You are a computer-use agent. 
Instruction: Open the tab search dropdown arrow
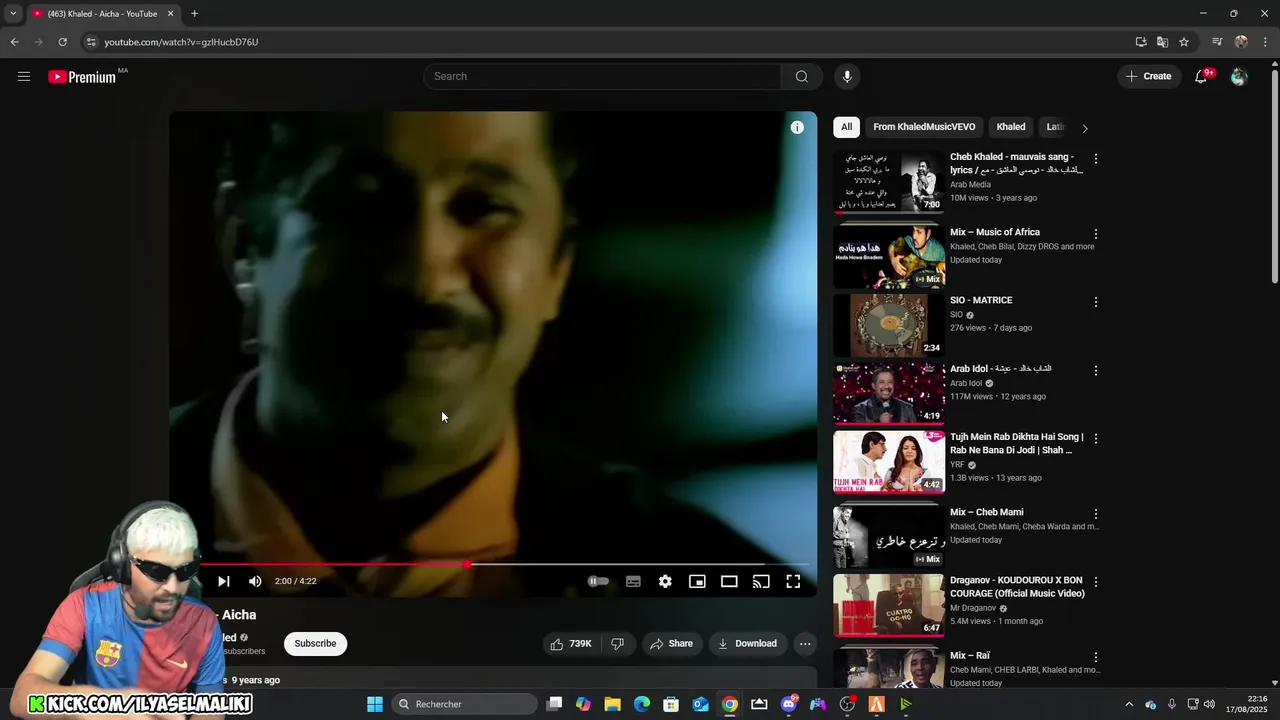pos(13,14)
